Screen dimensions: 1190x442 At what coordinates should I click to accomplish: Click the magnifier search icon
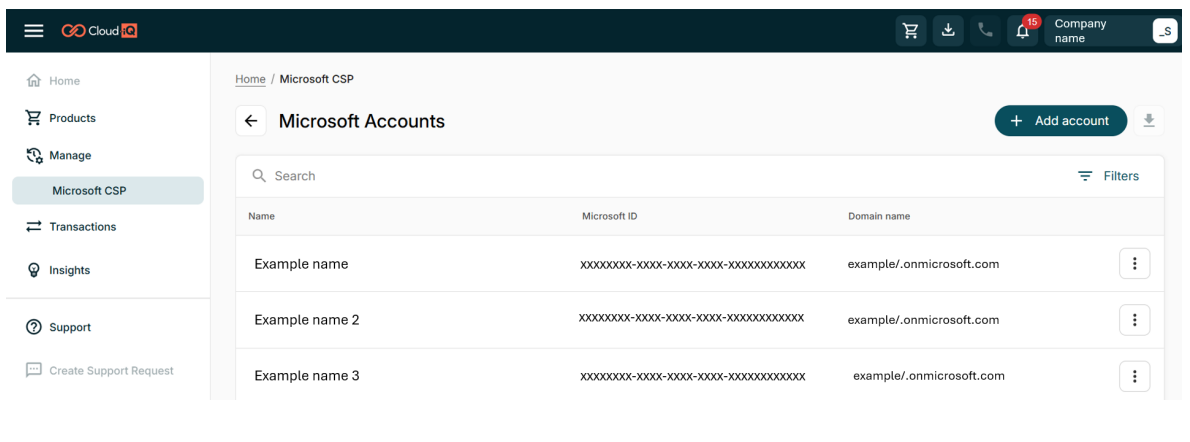point(260,176)
